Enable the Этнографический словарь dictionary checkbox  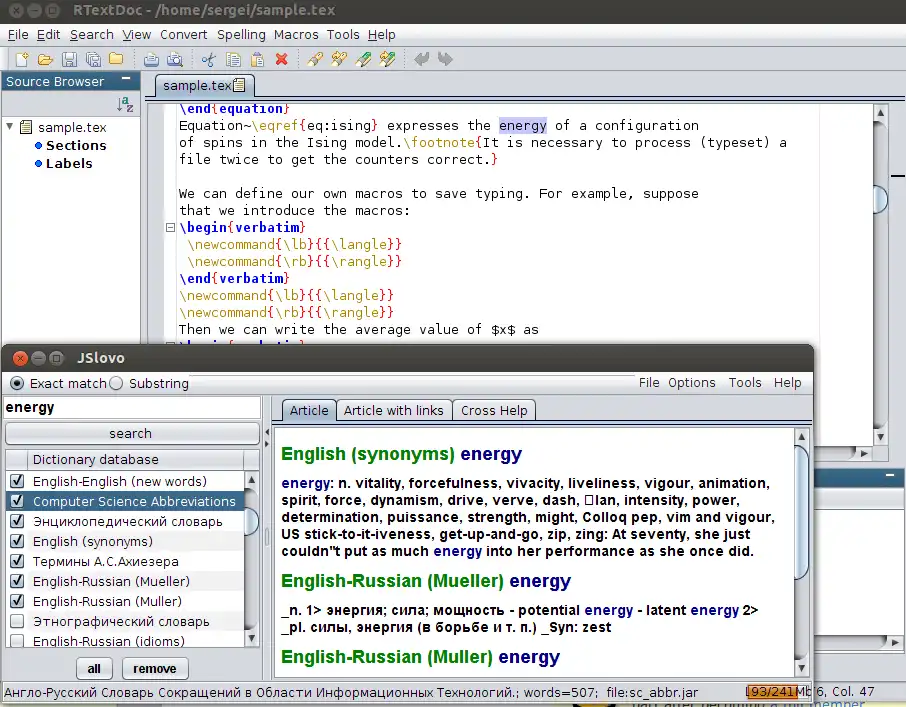pyautogui.click(x=17, y=621)
